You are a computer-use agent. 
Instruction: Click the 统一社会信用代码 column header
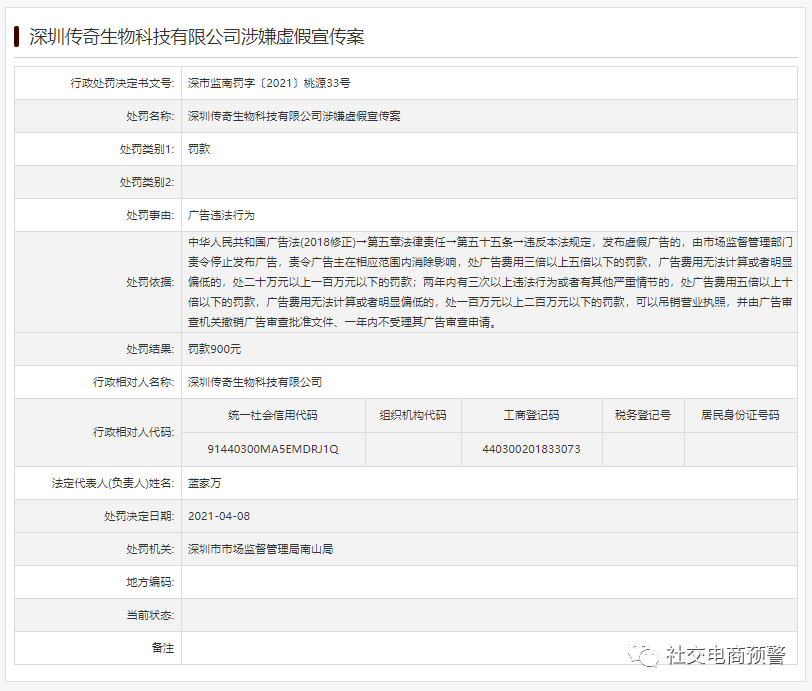click(273, 415)
